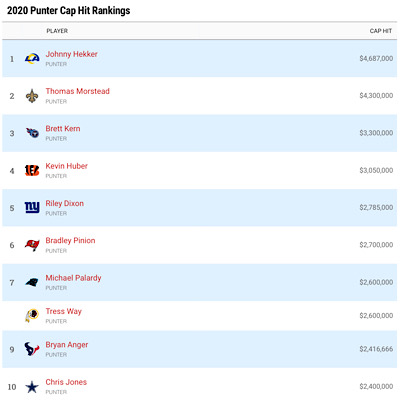Click the Carolina Panthers logo

(x=32, y=282)
